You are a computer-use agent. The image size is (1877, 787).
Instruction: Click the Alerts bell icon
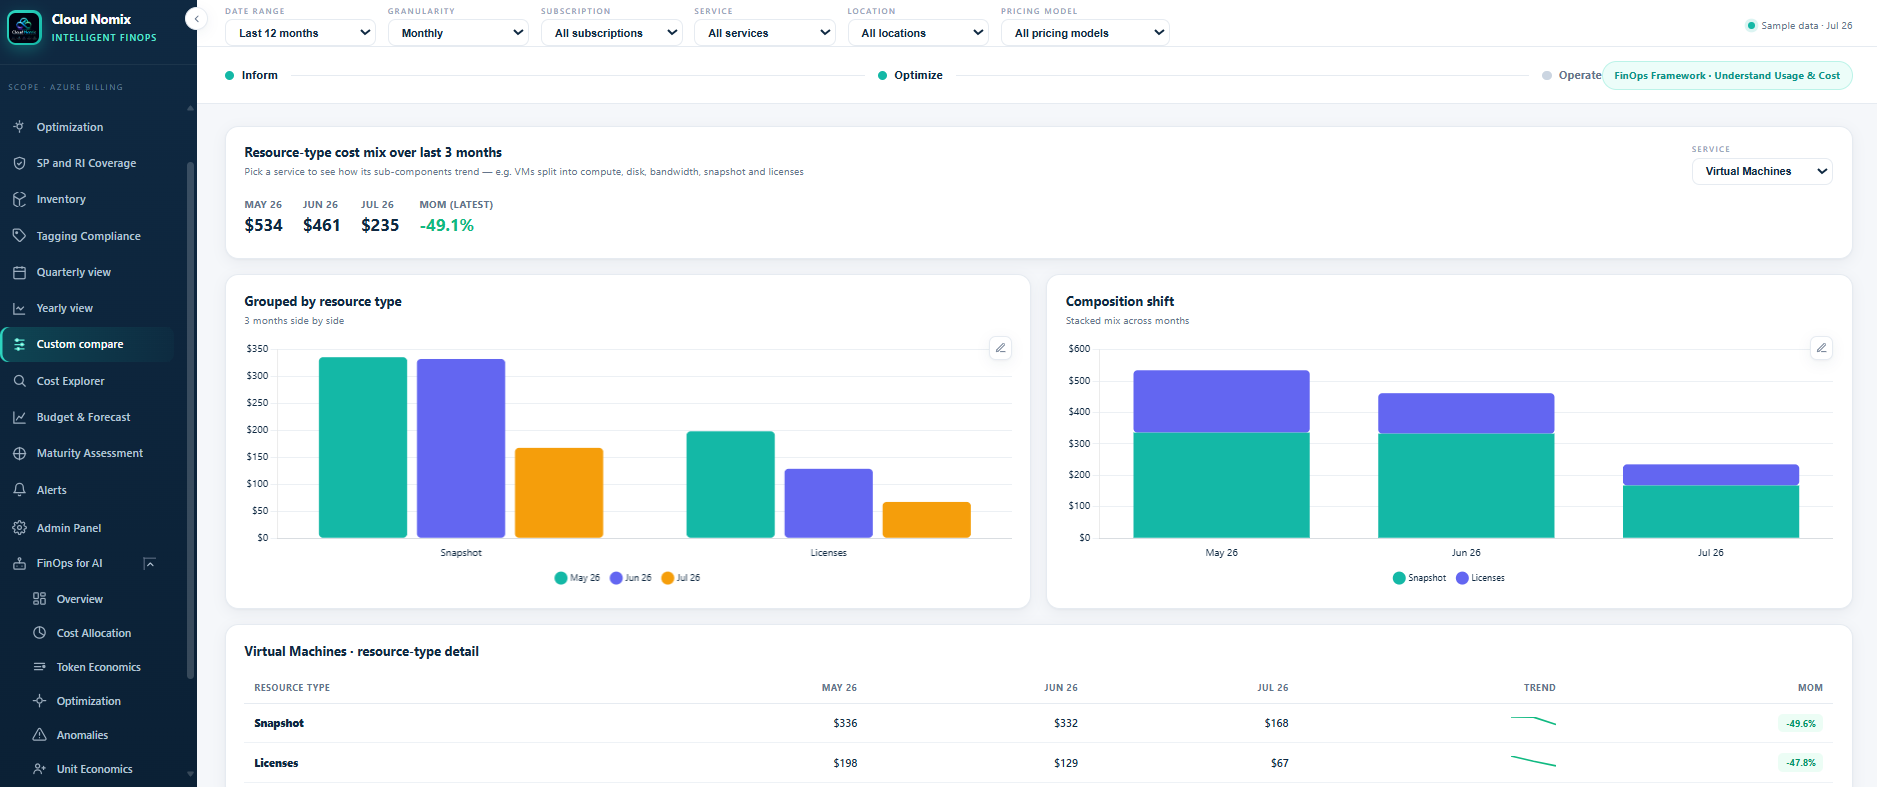pos(19,490)
